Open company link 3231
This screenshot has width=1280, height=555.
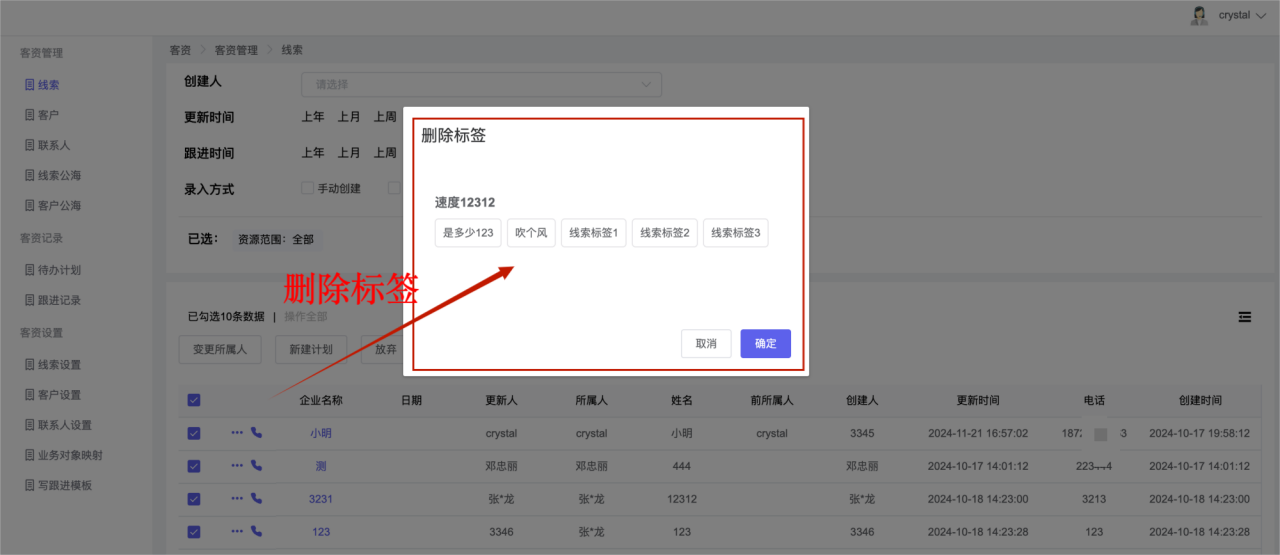coord(321,499)
